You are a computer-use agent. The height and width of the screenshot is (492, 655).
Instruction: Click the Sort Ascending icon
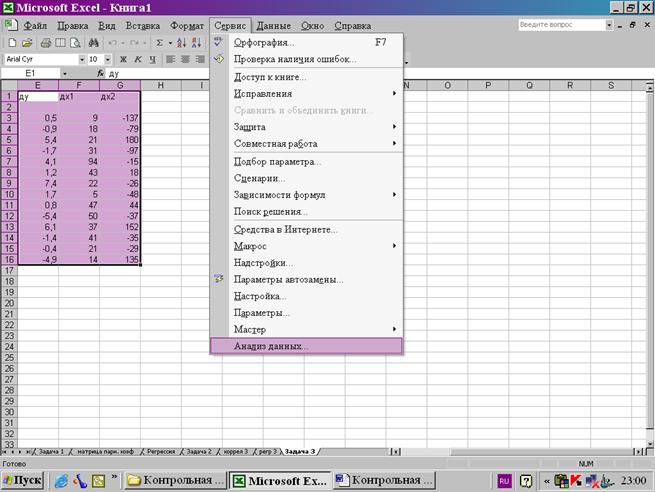click(182, 43)
